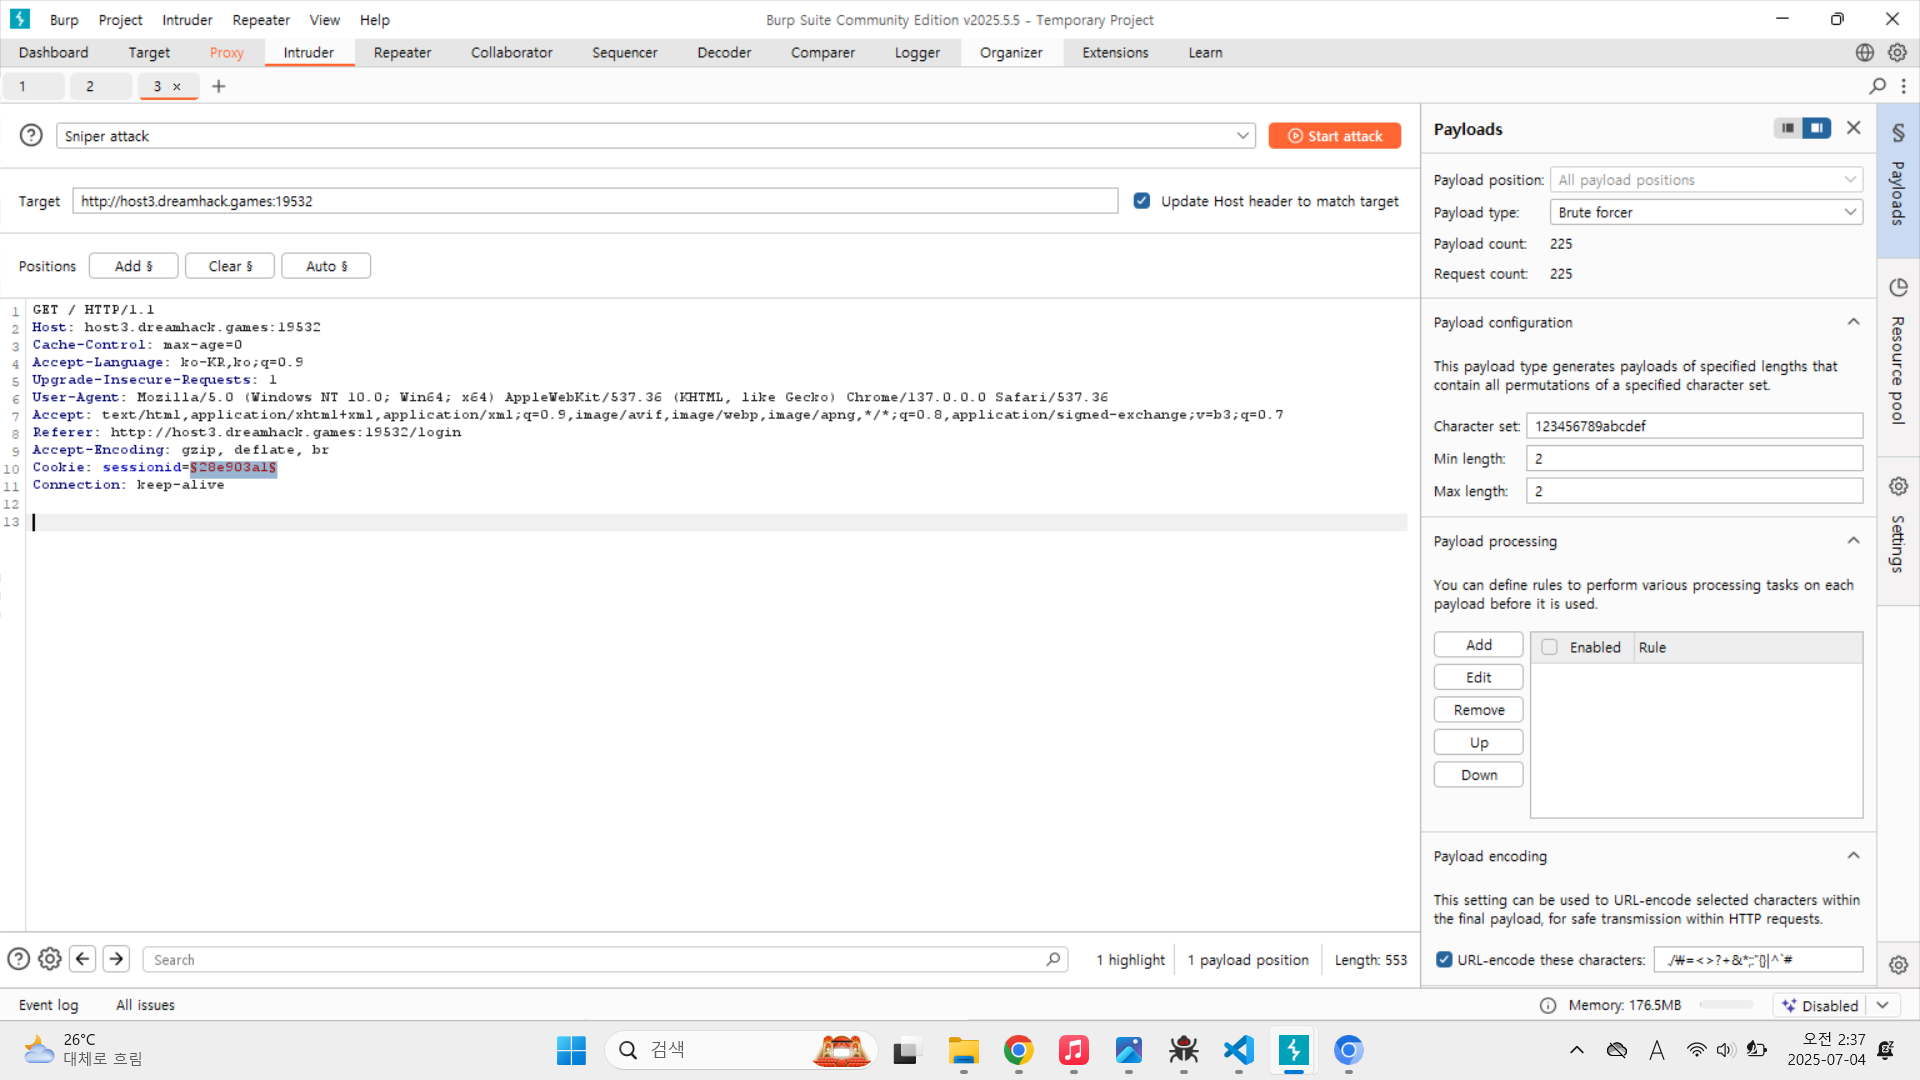This screenshot has height=1080, width=1920.
Task: Toggle Update Host header to match target
Action: pos(1141,201)
